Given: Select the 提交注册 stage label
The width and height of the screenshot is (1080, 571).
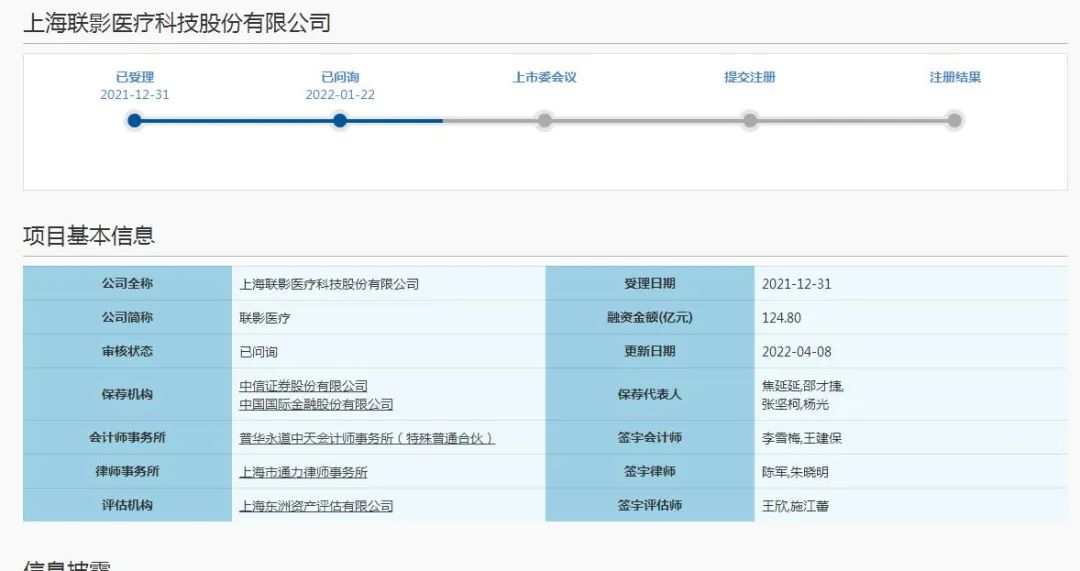Looking at the screenshot, I should click(750, 77).
